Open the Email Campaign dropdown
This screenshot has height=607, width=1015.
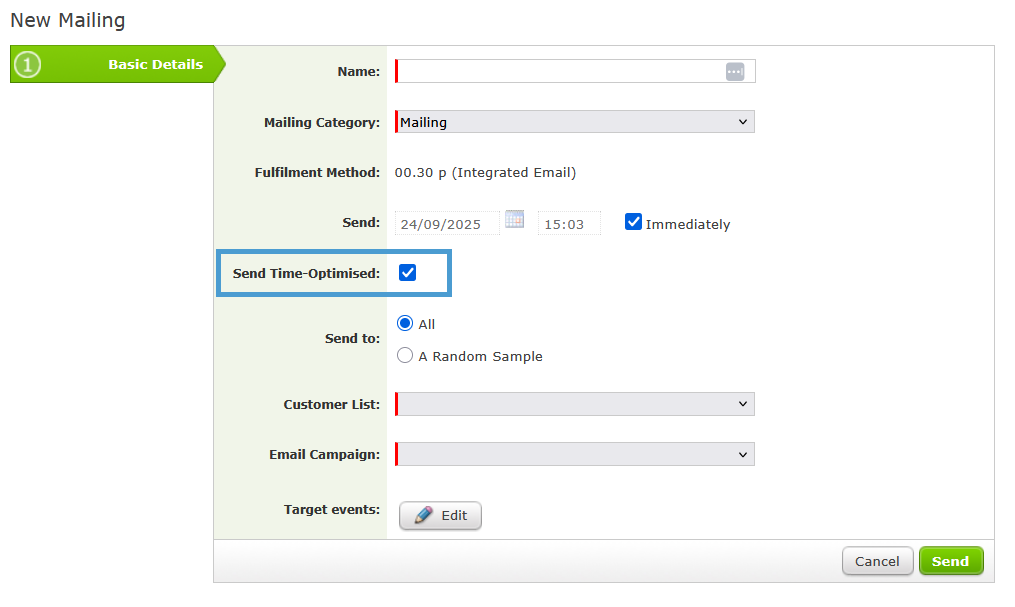[x=575, y=454]
